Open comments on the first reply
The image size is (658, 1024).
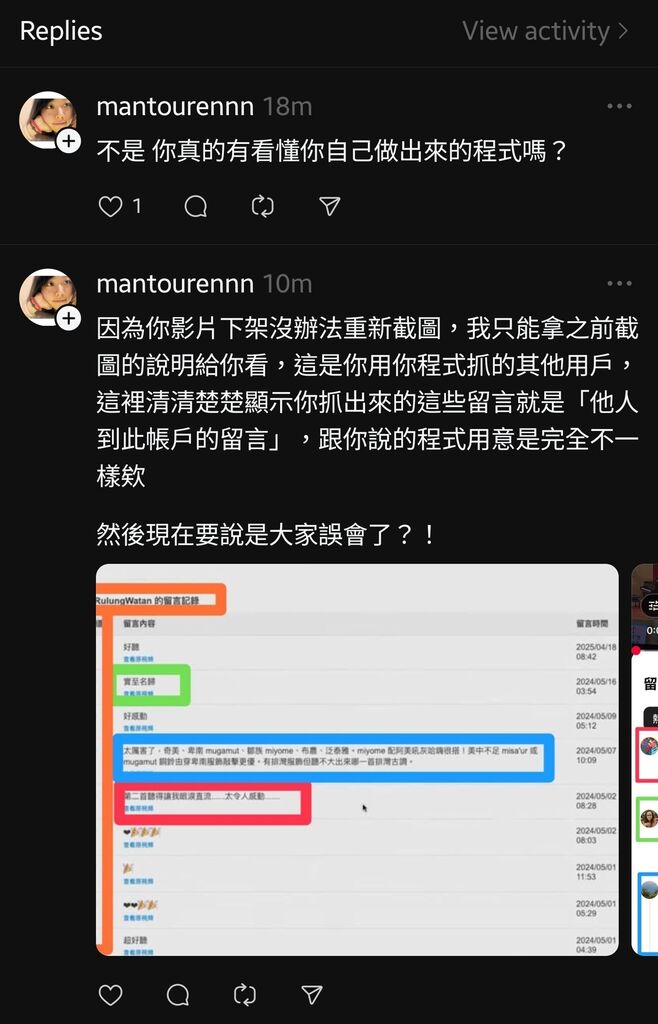point(195,206)
